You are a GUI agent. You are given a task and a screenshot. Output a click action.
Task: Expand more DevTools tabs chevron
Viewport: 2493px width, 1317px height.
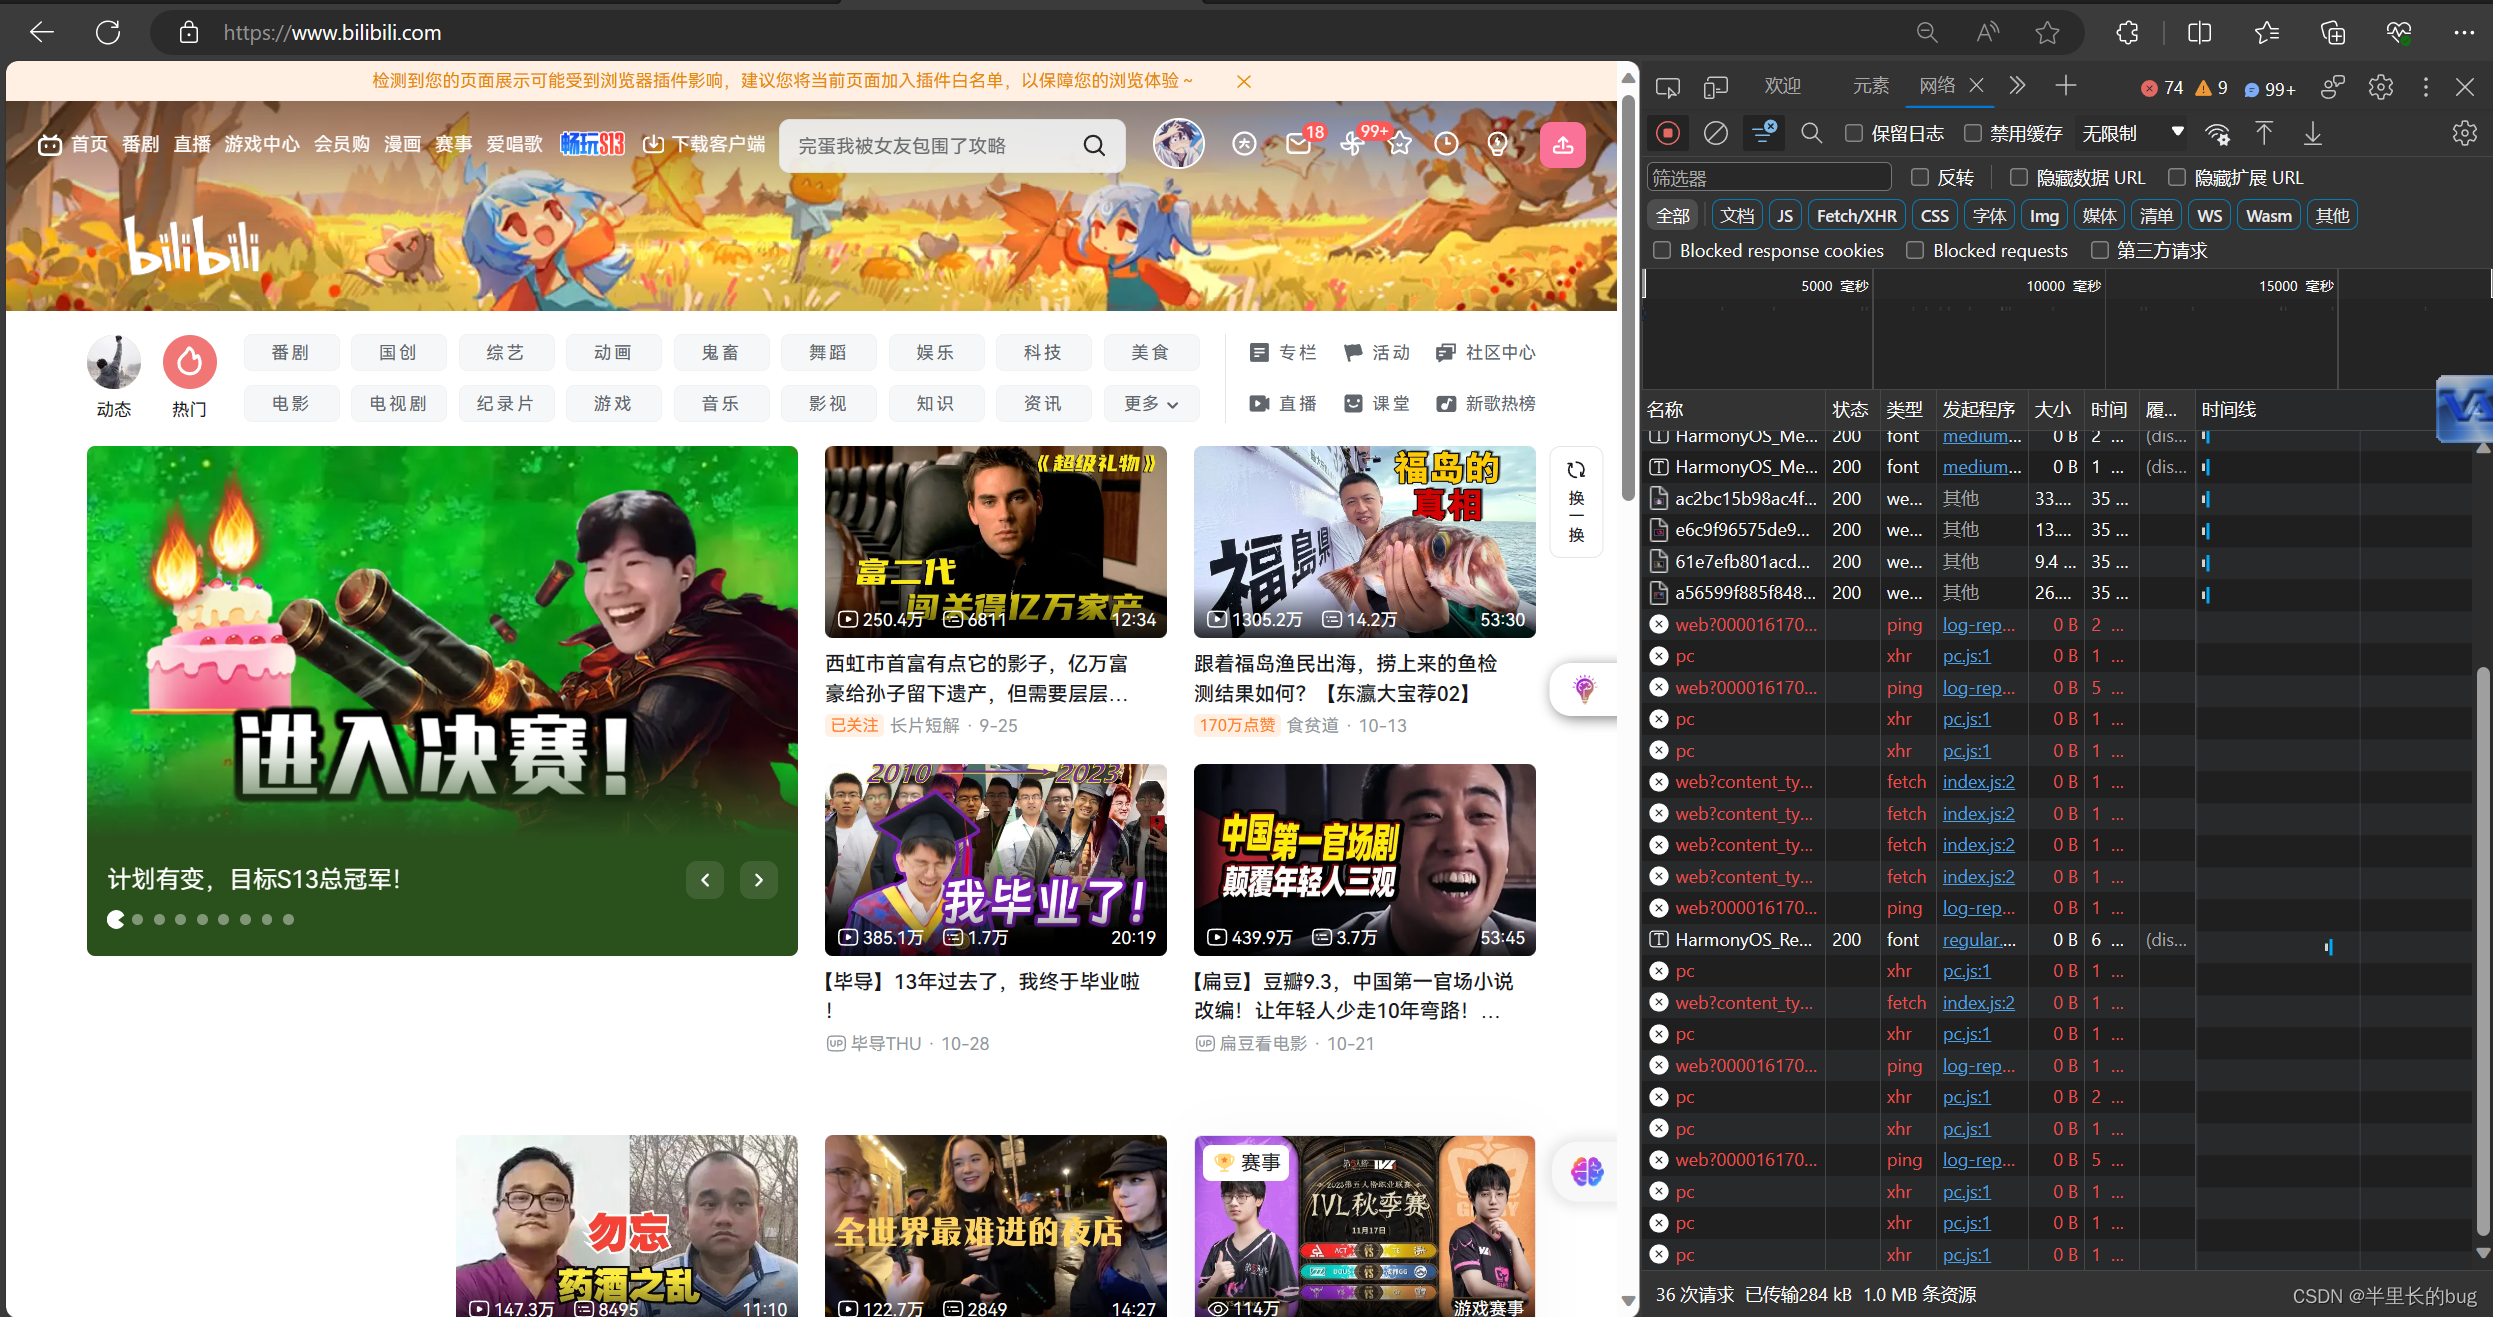pos(2017,86)
